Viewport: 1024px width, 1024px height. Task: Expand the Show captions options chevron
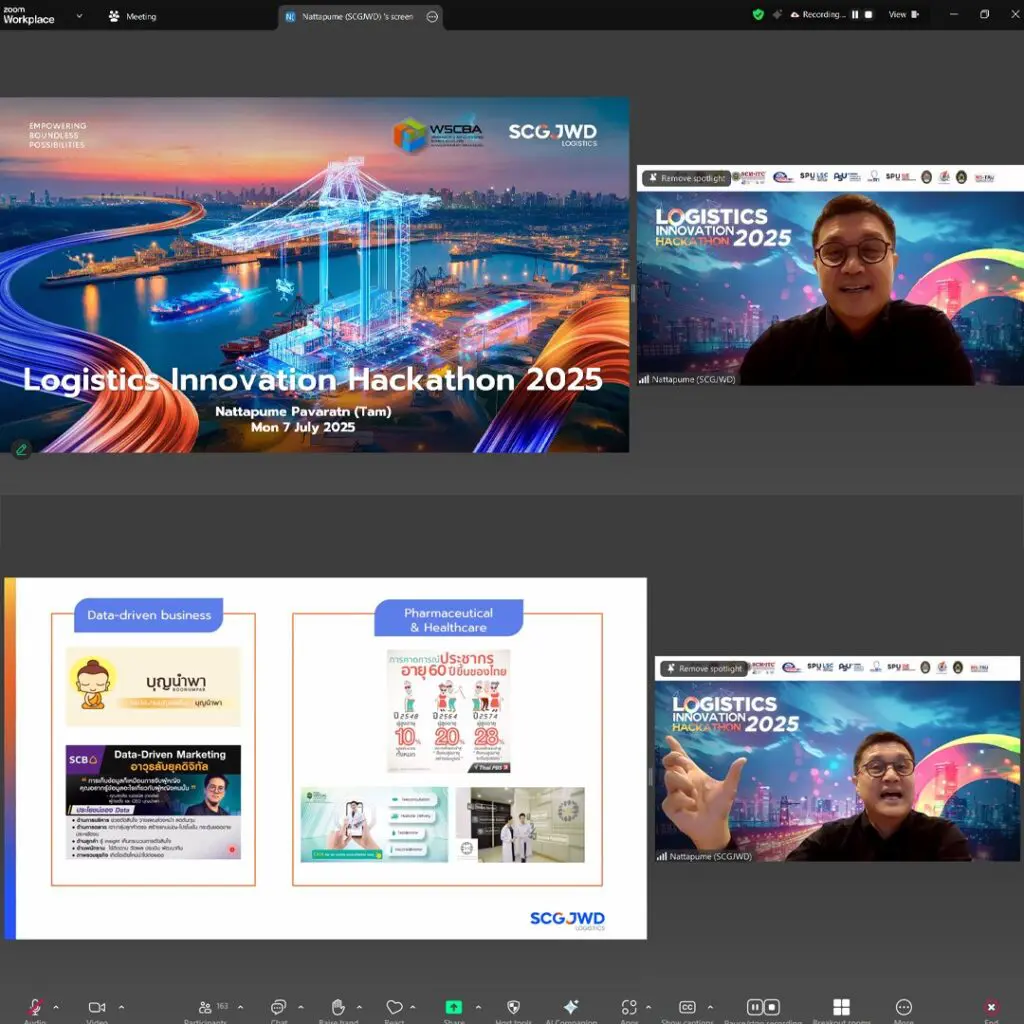point(710,1007)
